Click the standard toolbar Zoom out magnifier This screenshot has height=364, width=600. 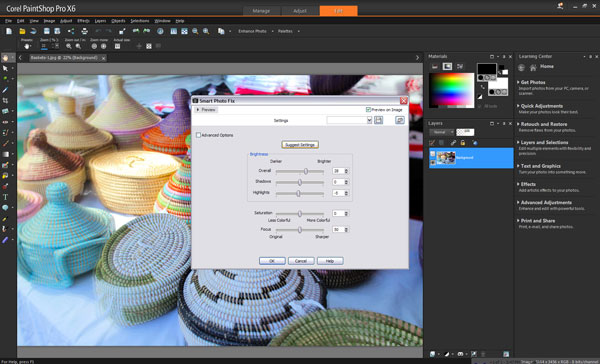tap(195, 31)
